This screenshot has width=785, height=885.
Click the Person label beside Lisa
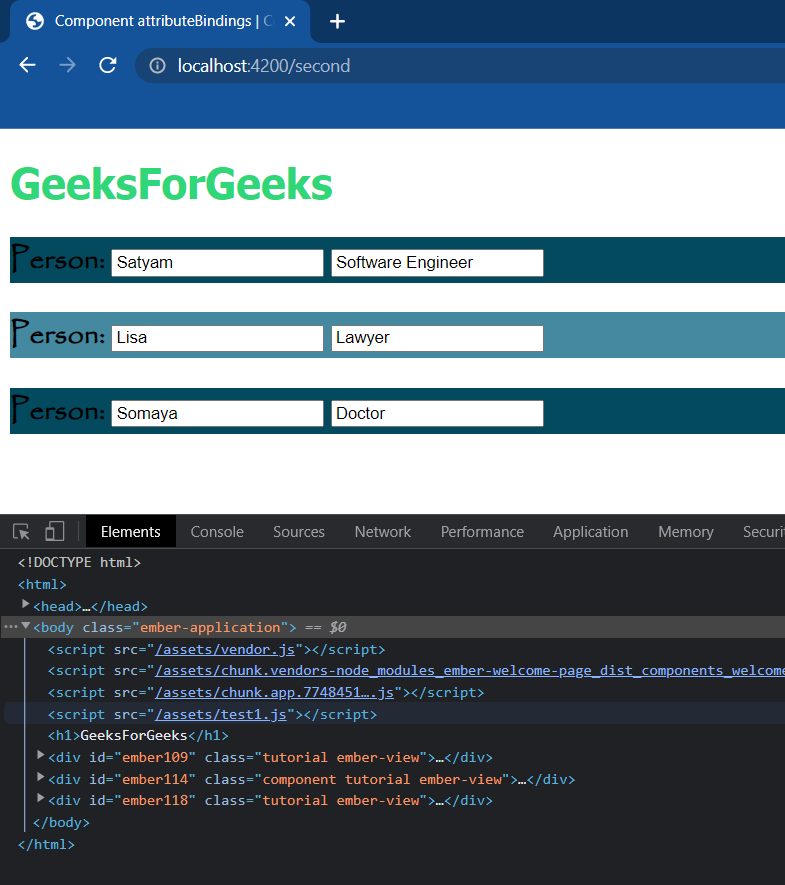point(58,334)
